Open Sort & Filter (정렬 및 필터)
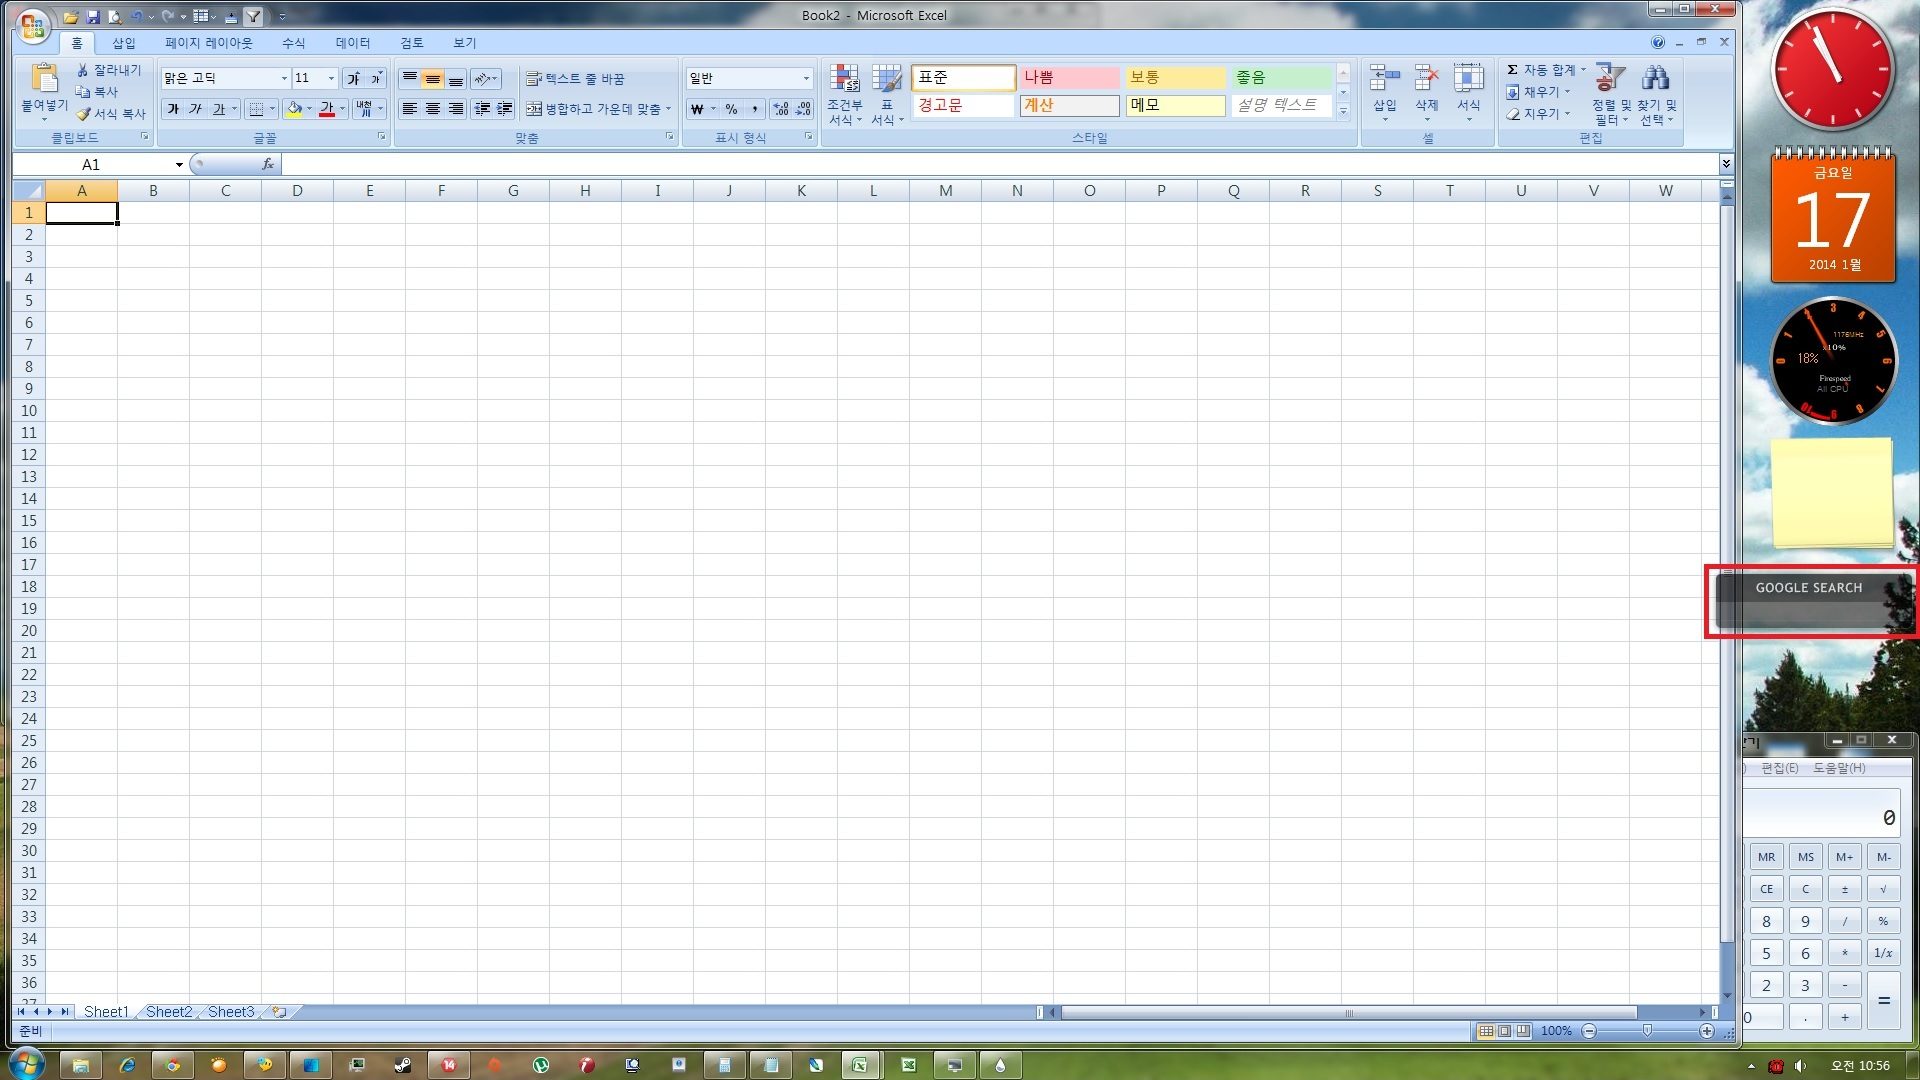 coord(1610,95)
